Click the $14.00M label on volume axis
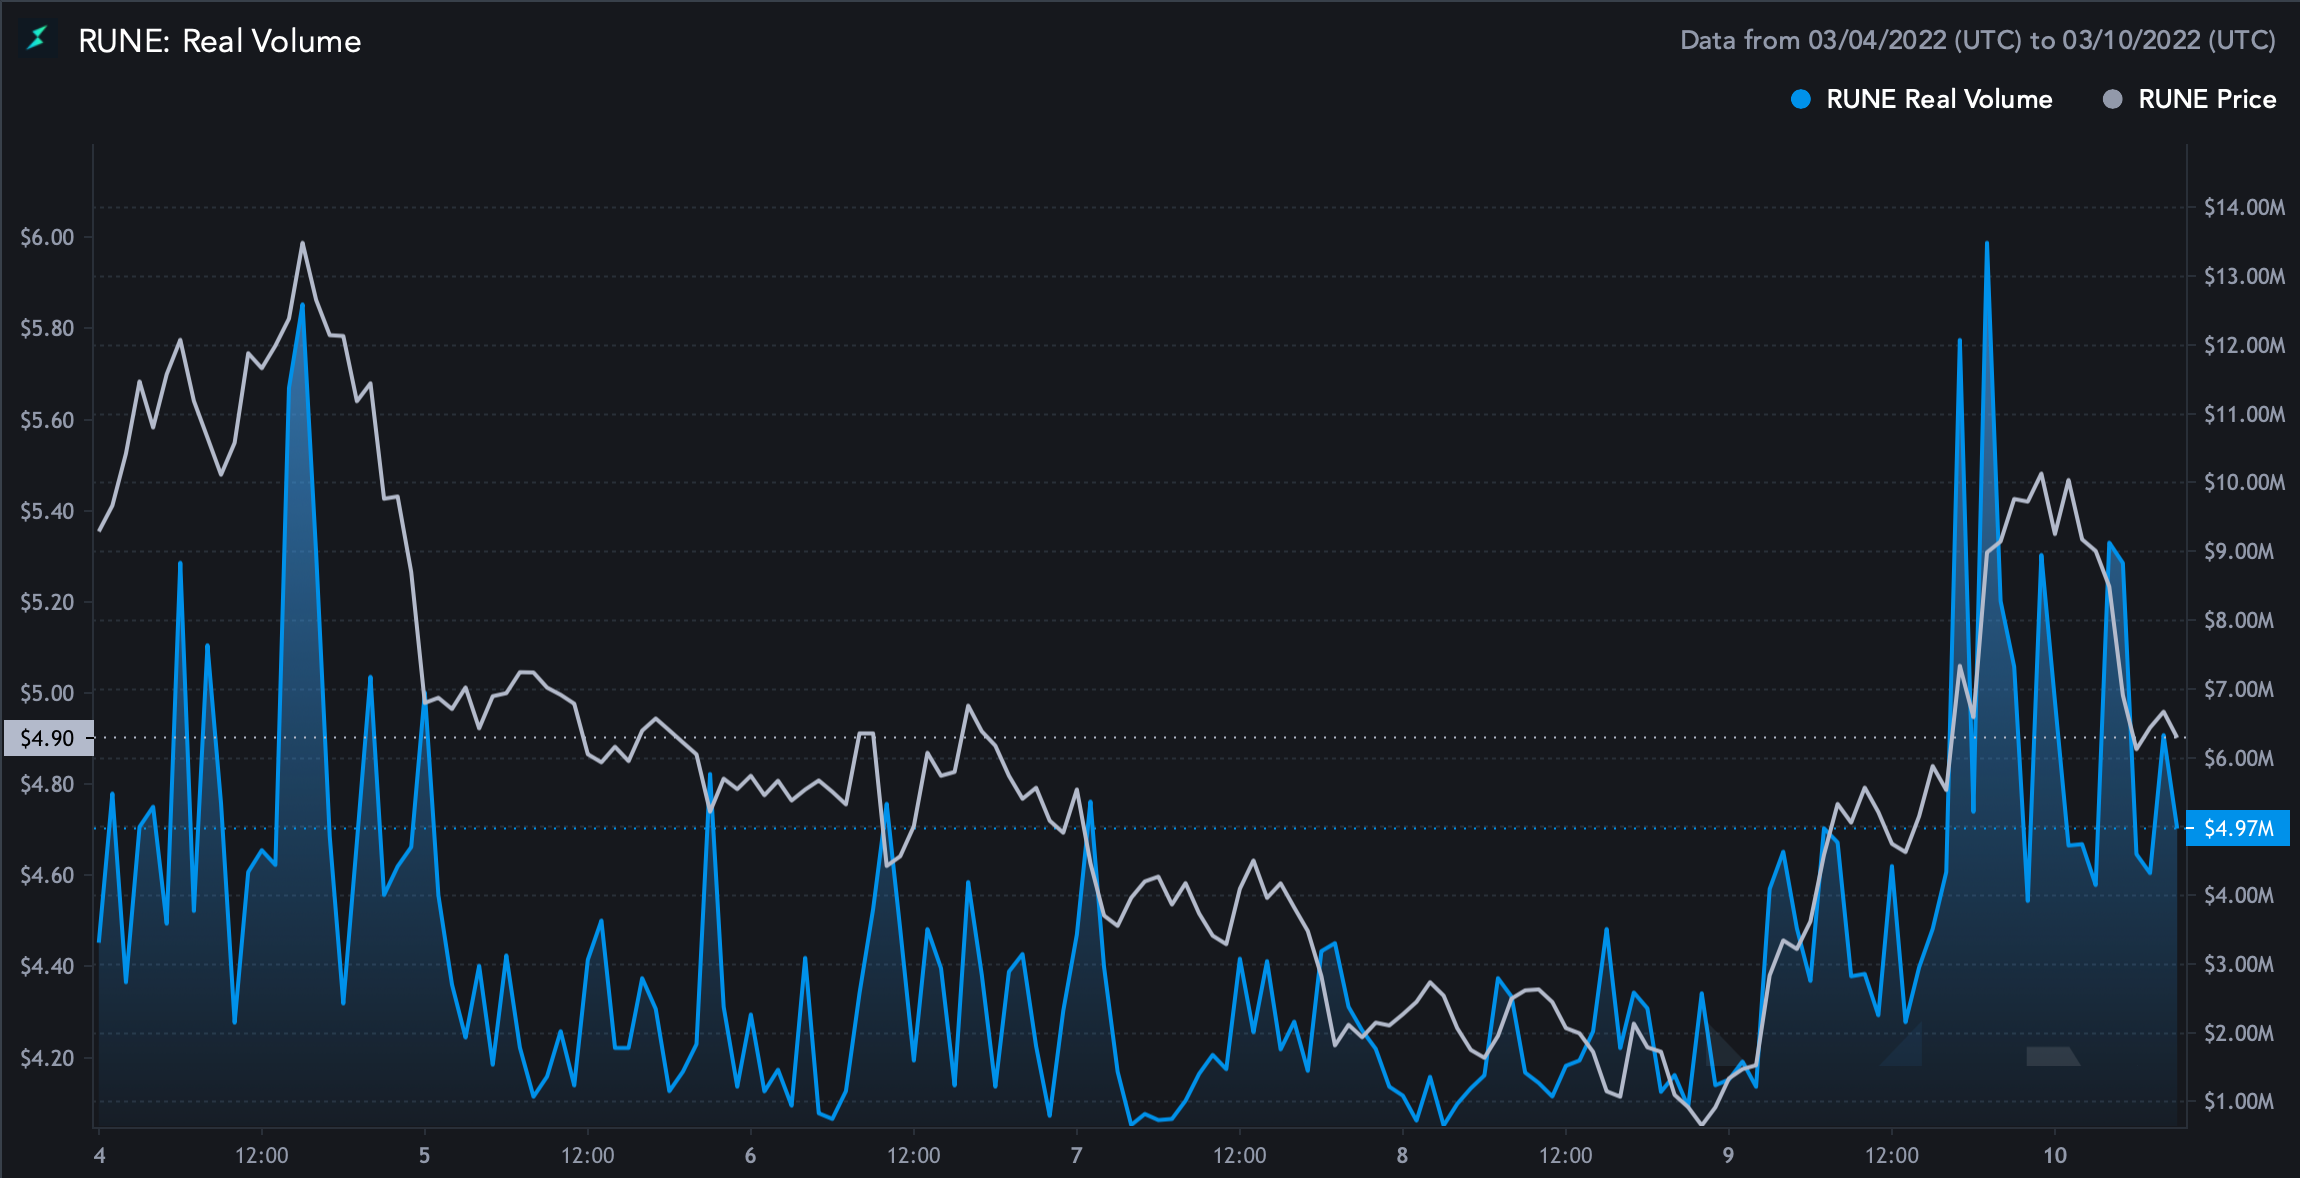The height and width of the screenshot is (1178, 2300). [2244, 207]
